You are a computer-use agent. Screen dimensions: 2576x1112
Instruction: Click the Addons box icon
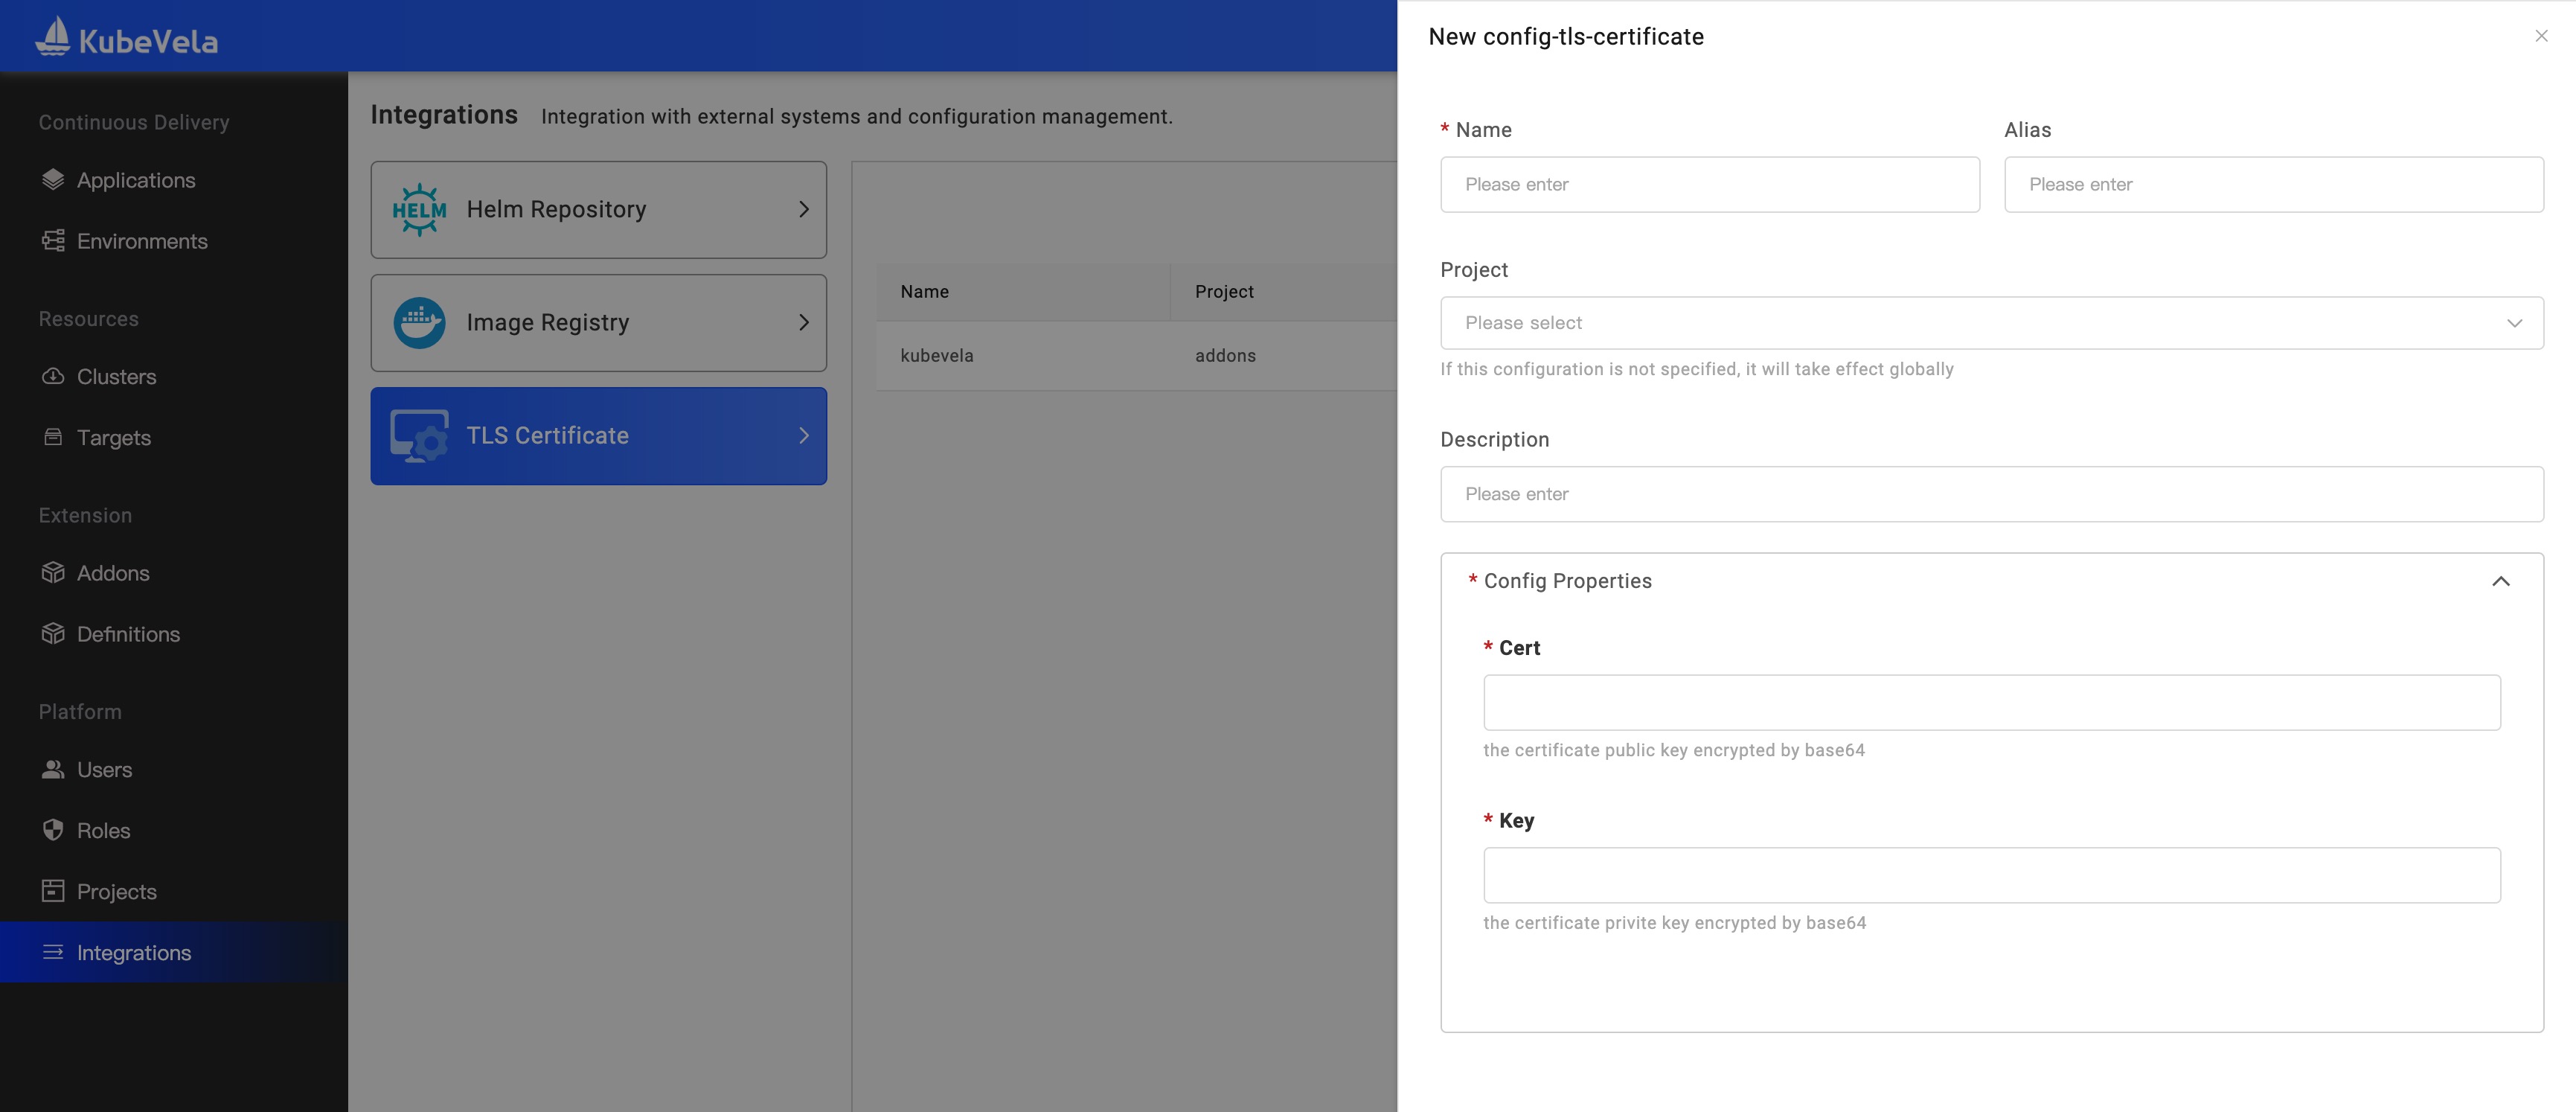pos(53,573)
